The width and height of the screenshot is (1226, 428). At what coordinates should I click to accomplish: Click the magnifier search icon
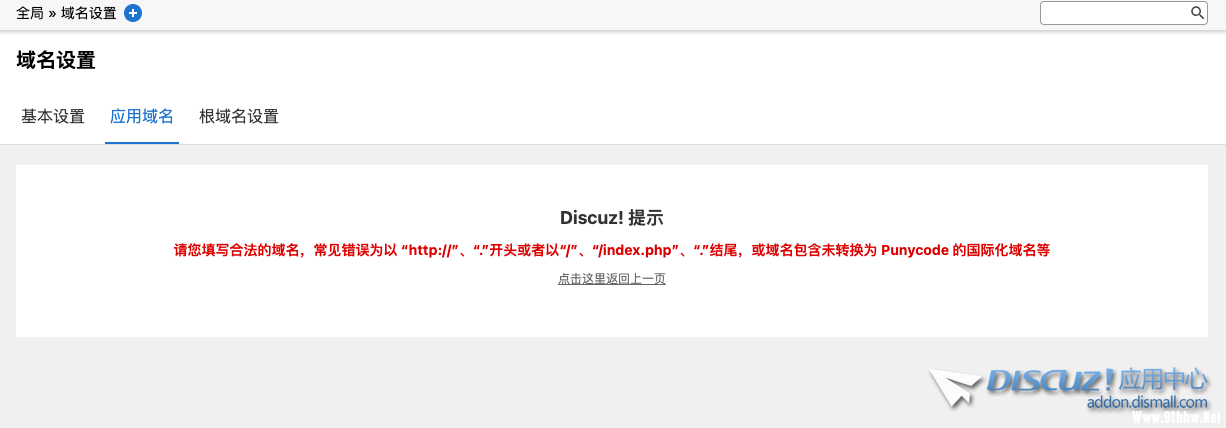click(1197, 13)
